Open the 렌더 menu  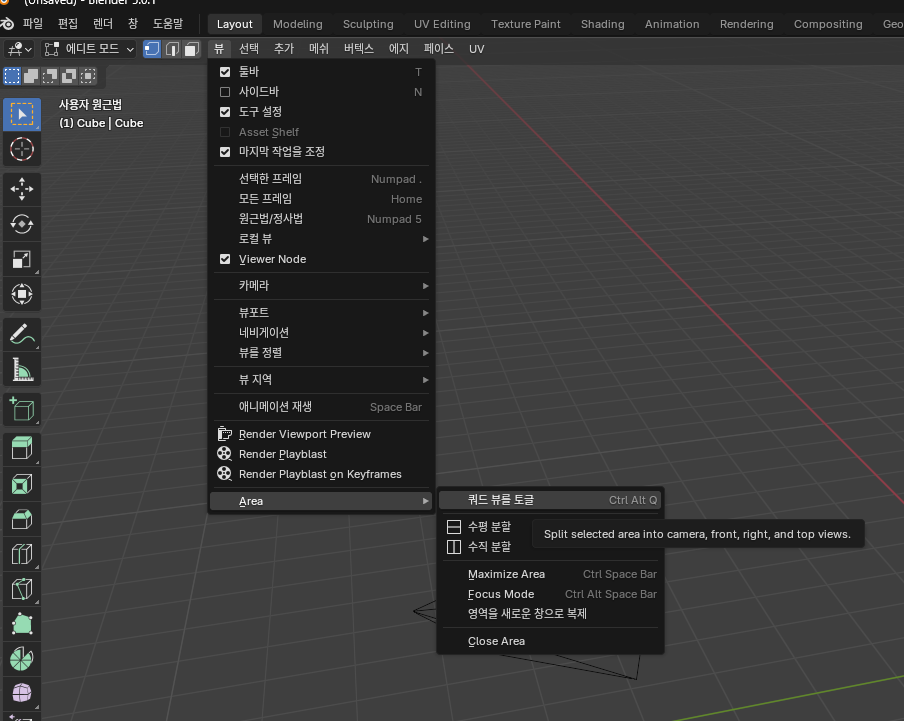(103, 24)
